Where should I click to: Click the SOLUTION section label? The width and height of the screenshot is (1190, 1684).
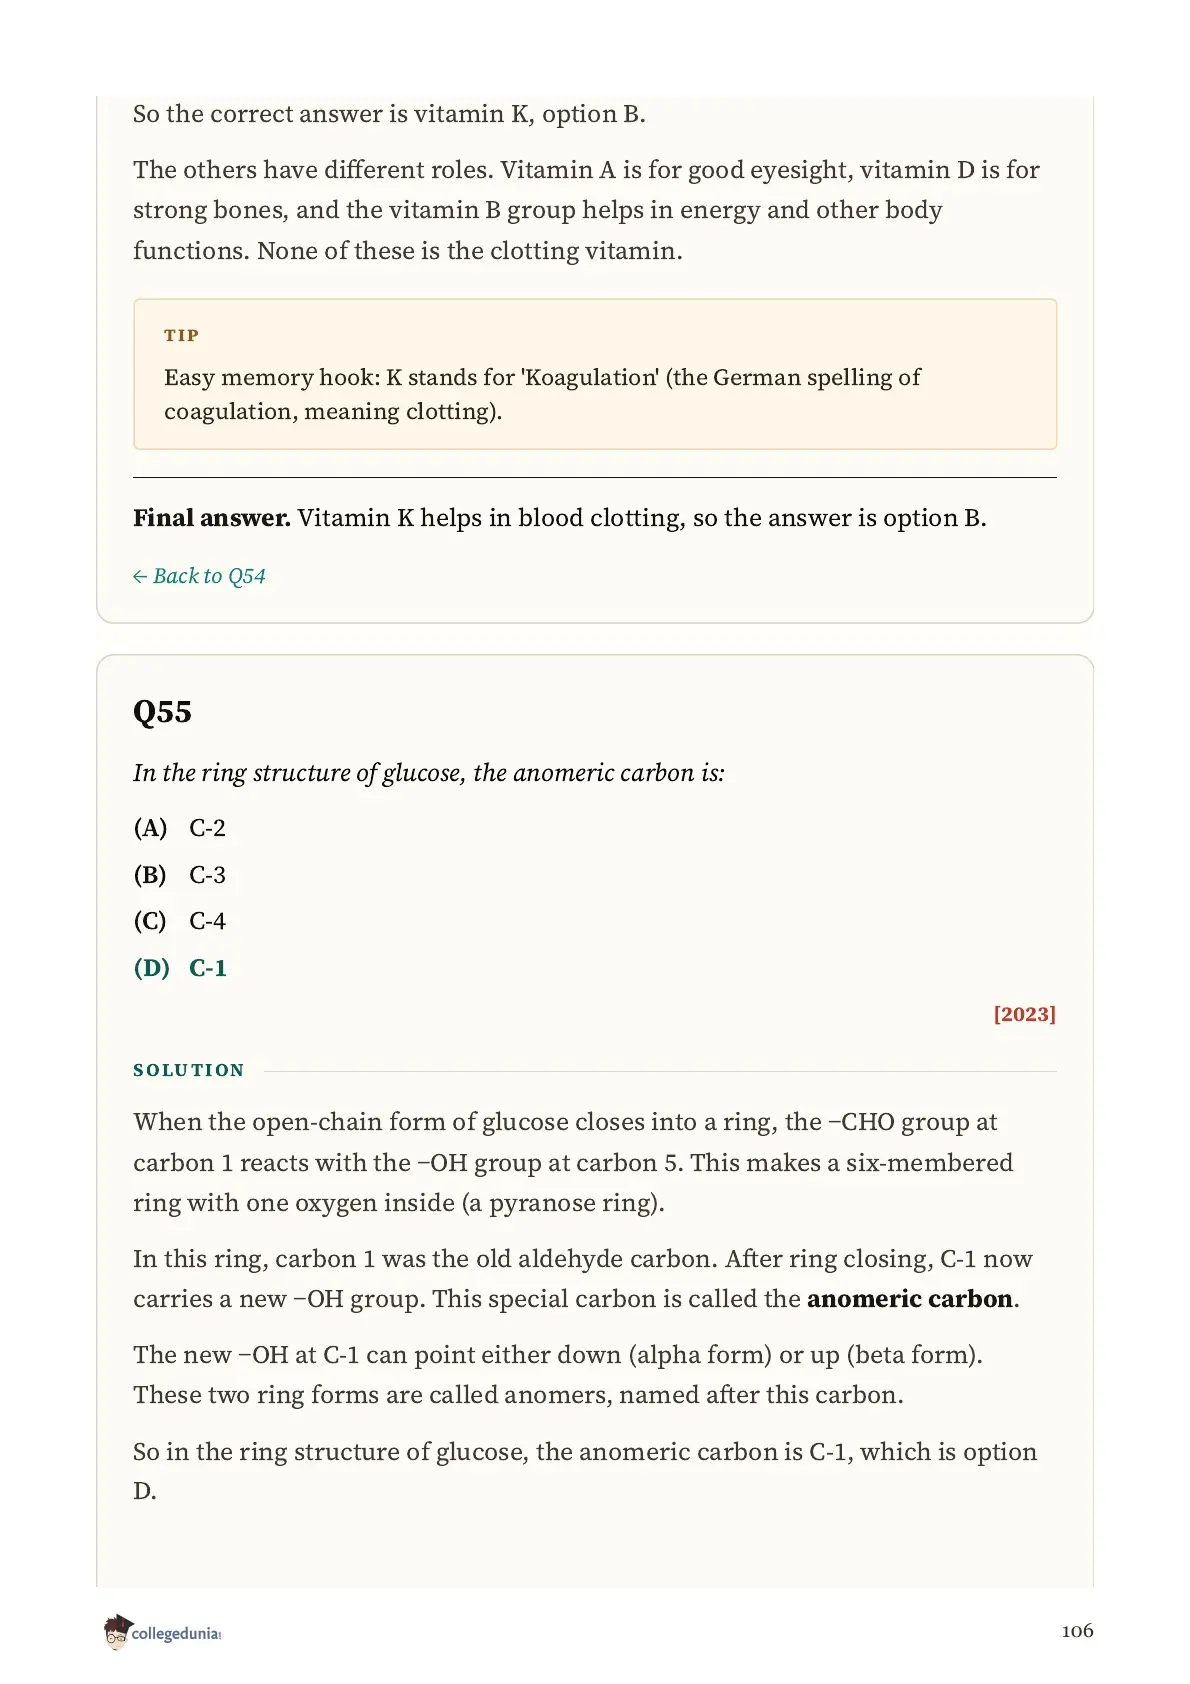pyautogui.click(x=189, y=1070)
